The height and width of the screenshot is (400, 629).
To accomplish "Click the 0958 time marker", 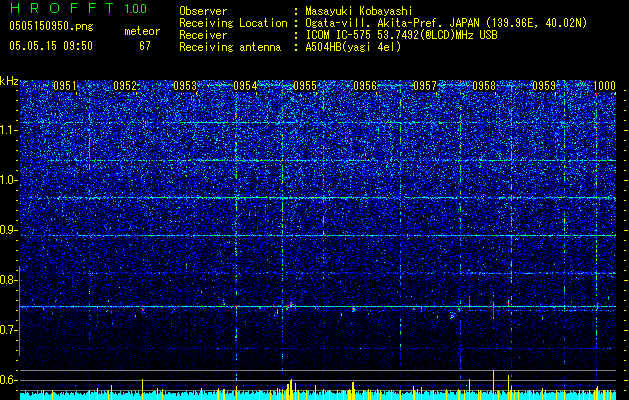I will point(484,86).
